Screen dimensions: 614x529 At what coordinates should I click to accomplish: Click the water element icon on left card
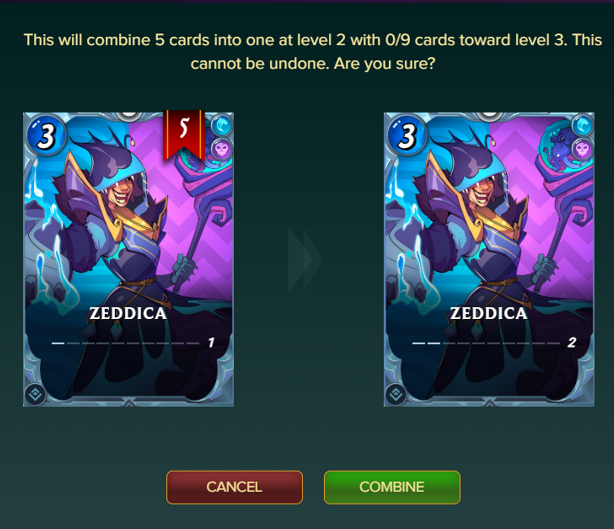(222, 125)
